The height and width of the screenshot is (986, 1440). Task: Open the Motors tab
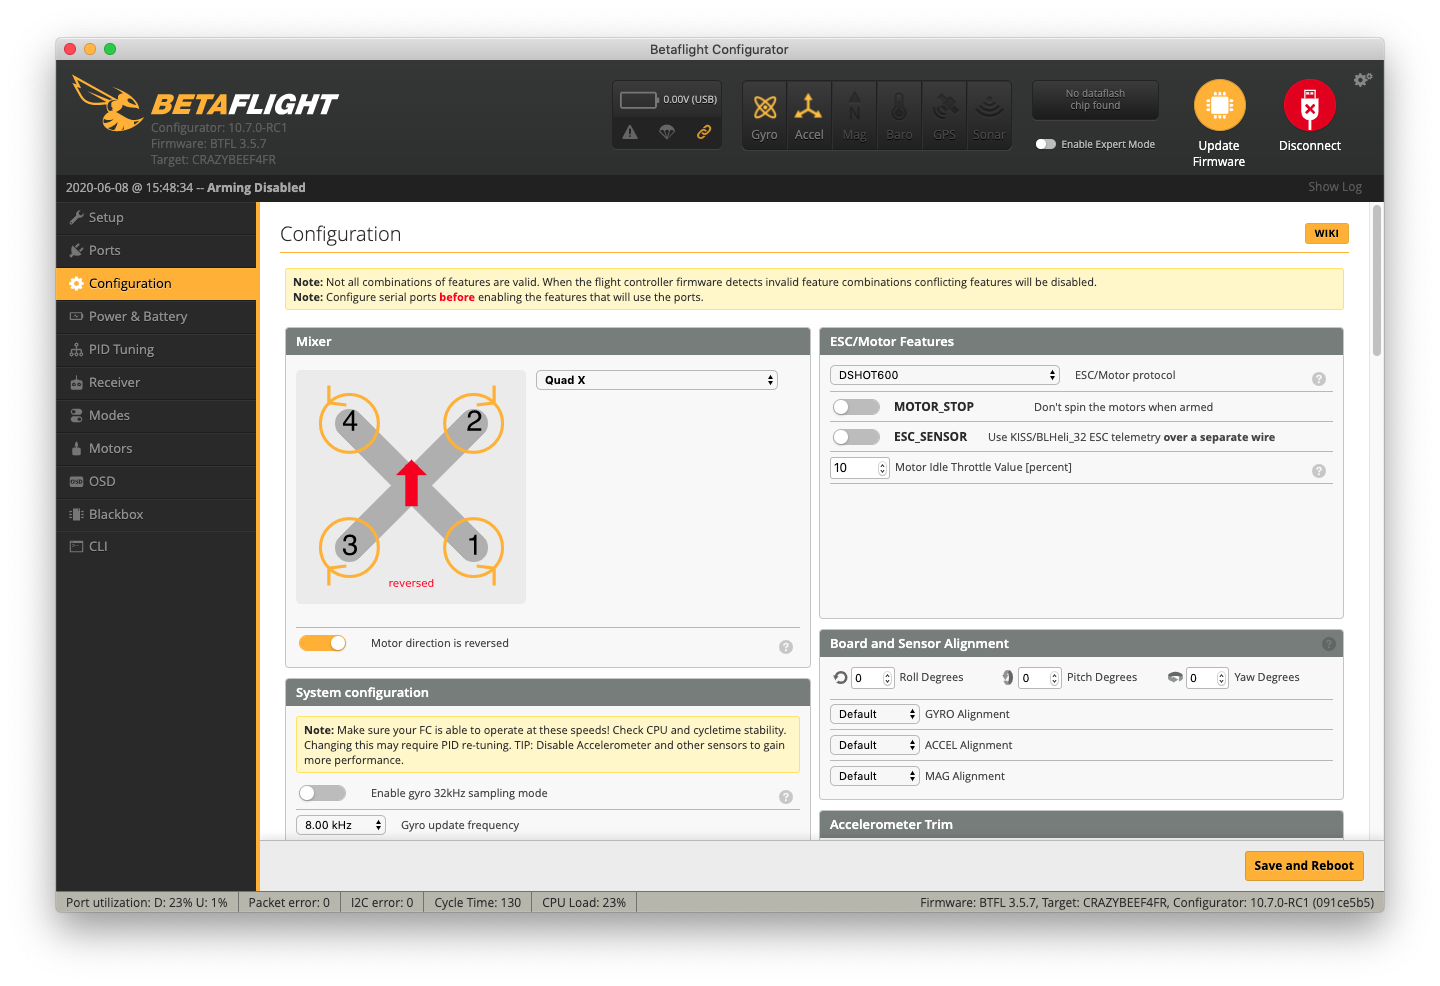156,448
